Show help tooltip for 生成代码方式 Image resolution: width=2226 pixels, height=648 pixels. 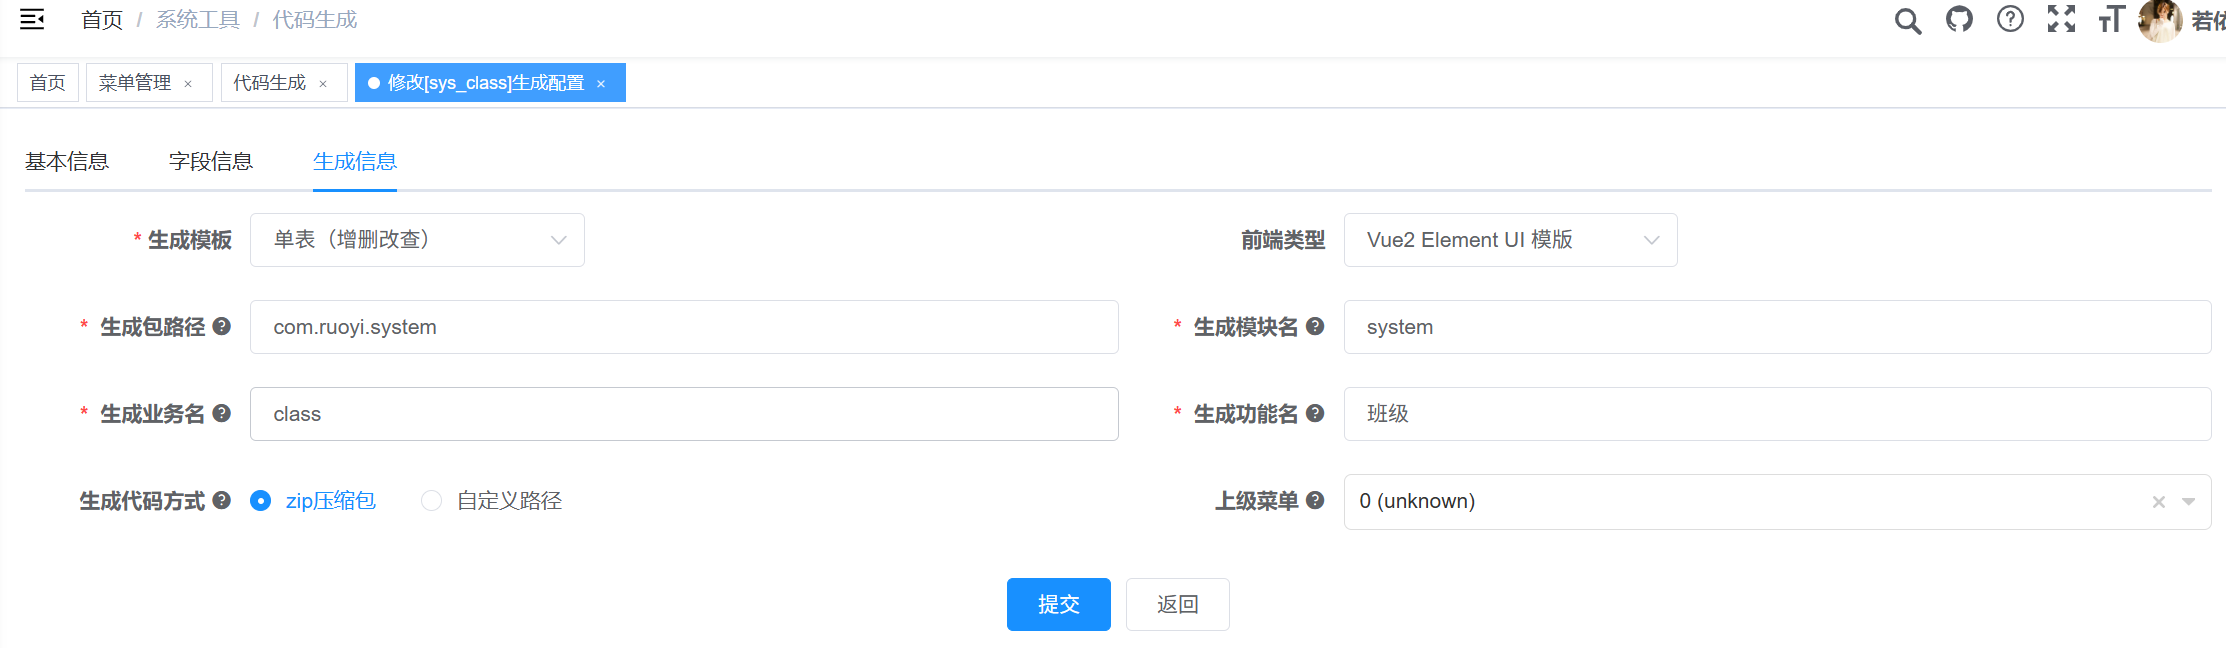pos(222,500)
